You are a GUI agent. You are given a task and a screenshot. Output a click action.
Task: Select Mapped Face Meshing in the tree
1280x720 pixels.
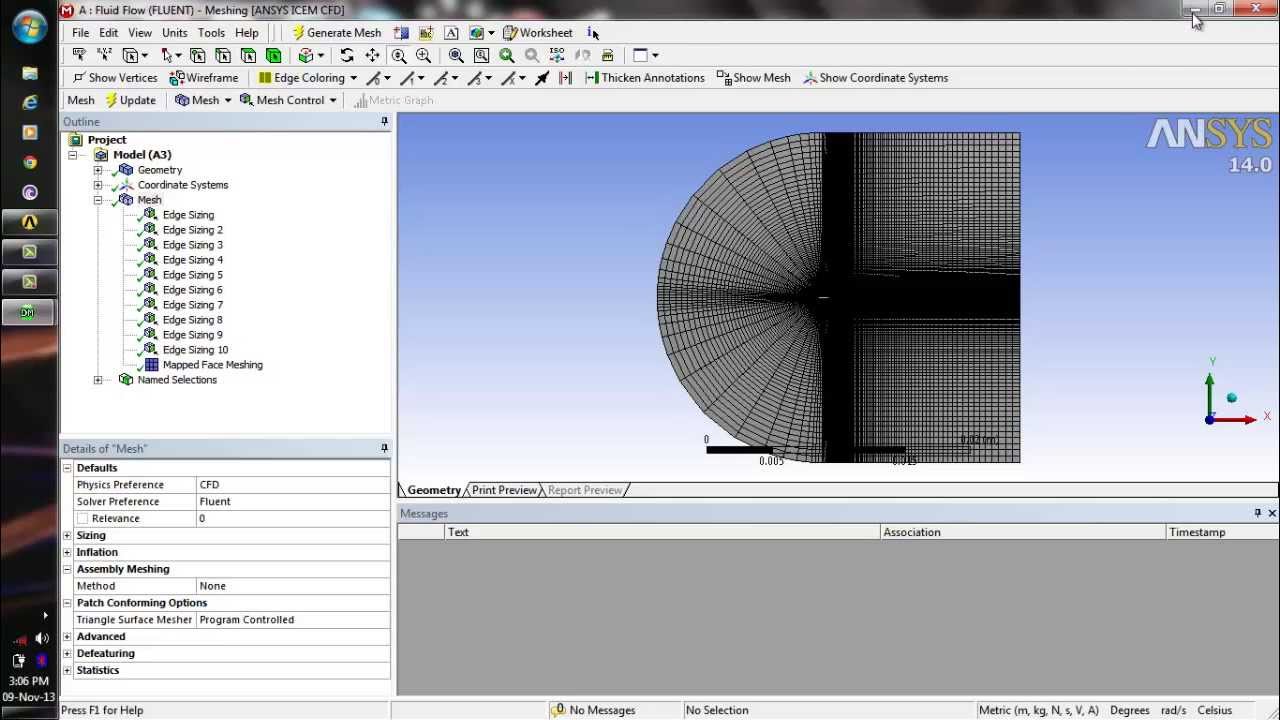pos(212,365)
